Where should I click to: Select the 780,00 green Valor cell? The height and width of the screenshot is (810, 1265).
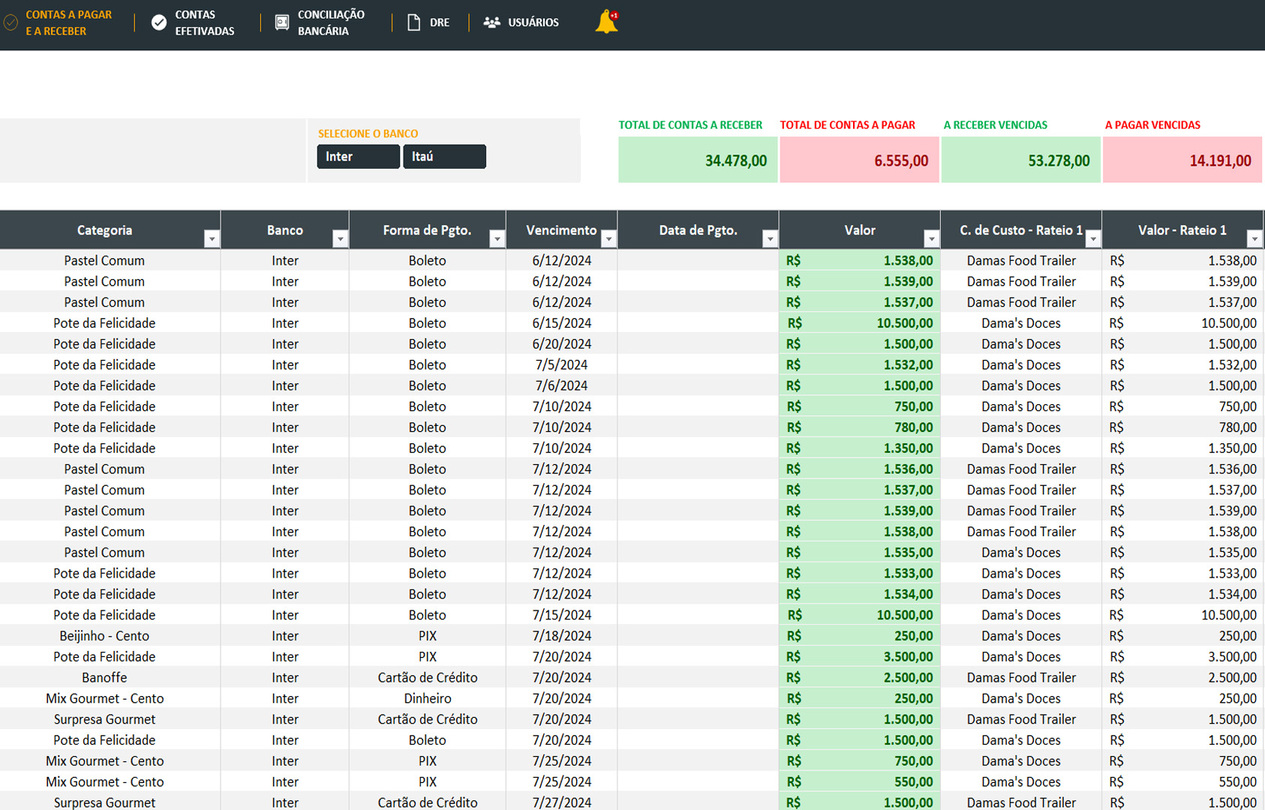pyautogui.click(x=859, y=427)
